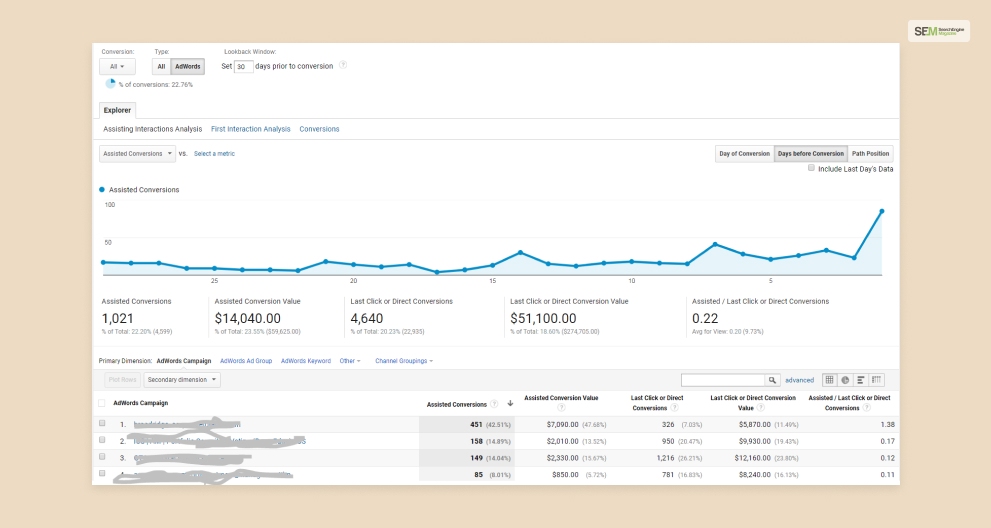Choose AdWords Keyword primary dimension
The image size is (991, 528).
tap(306, 361)
